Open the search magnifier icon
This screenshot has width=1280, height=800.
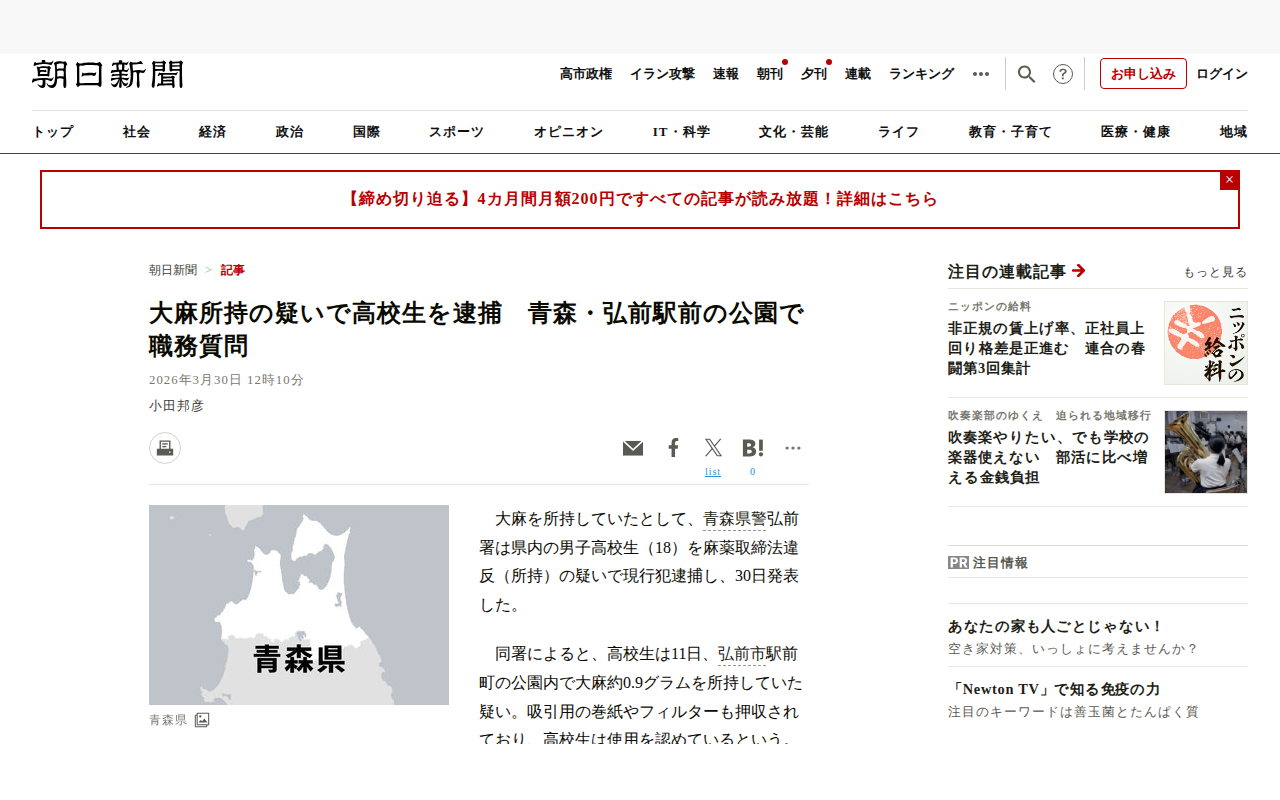click(x=1026, y=74)
